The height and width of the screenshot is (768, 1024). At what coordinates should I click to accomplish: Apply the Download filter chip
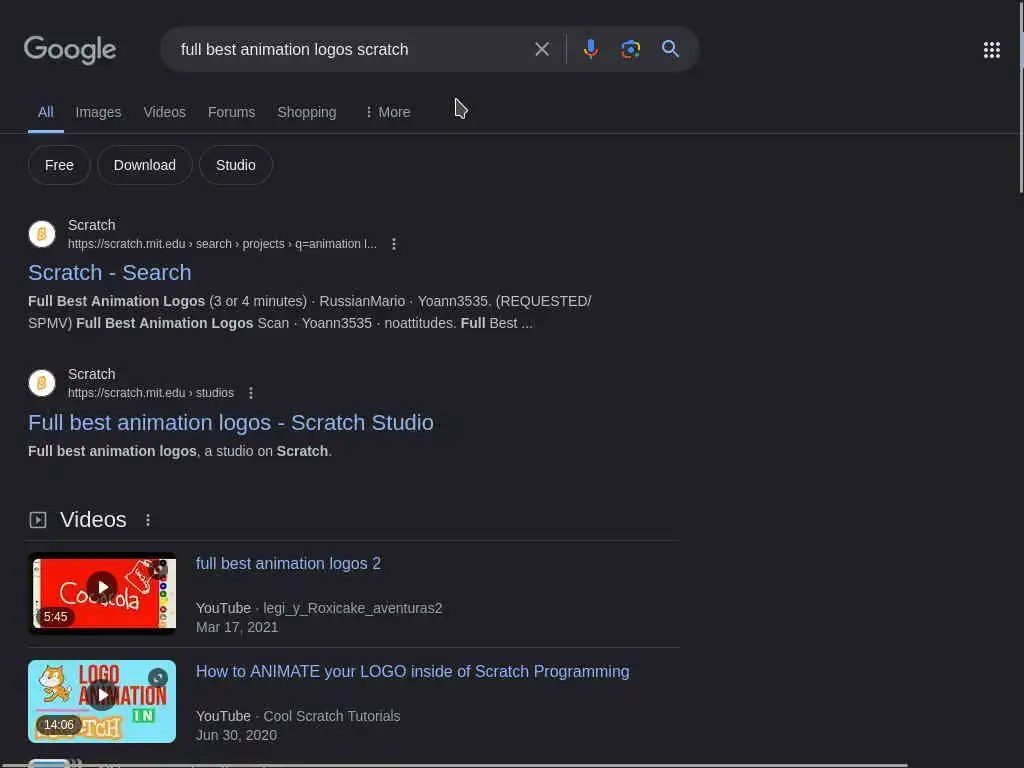tap(144, 165)
